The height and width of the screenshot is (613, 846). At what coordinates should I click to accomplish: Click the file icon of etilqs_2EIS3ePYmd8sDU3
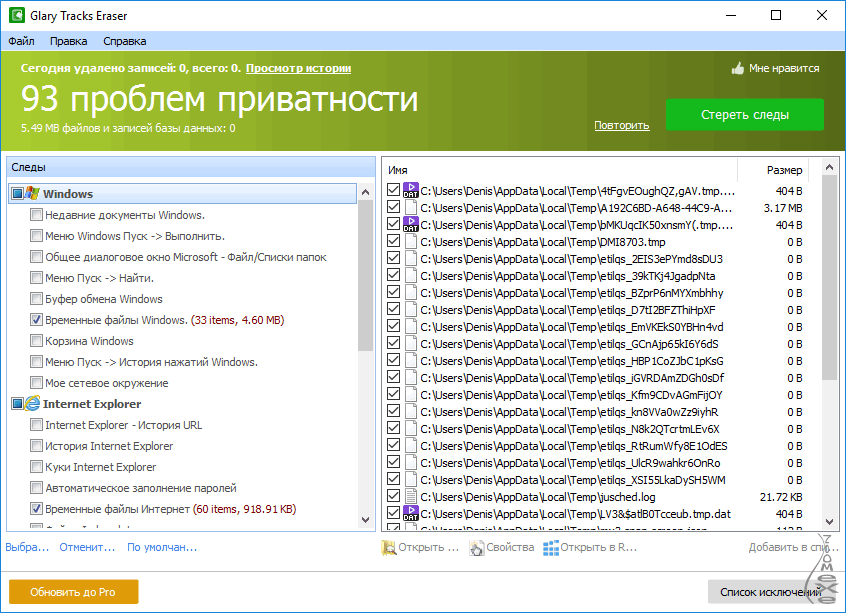(411, 258)
